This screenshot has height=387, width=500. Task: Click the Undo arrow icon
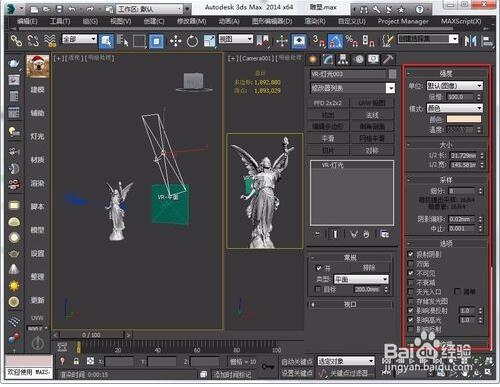(72, 9)
